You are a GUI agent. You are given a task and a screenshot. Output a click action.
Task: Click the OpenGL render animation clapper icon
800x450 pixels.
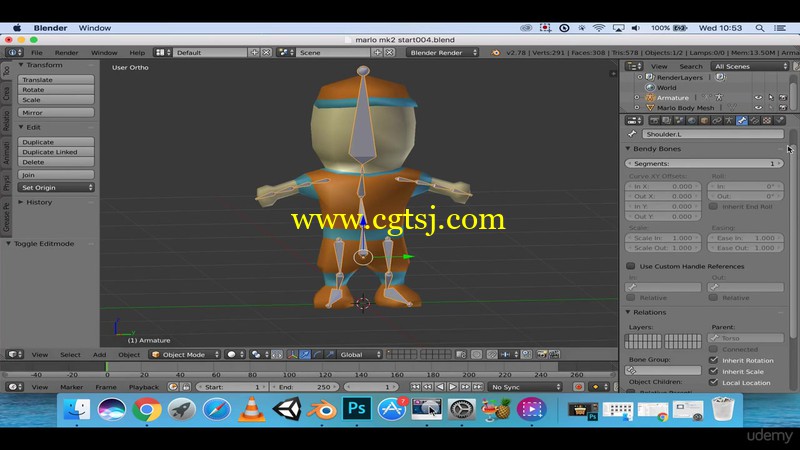554,354
